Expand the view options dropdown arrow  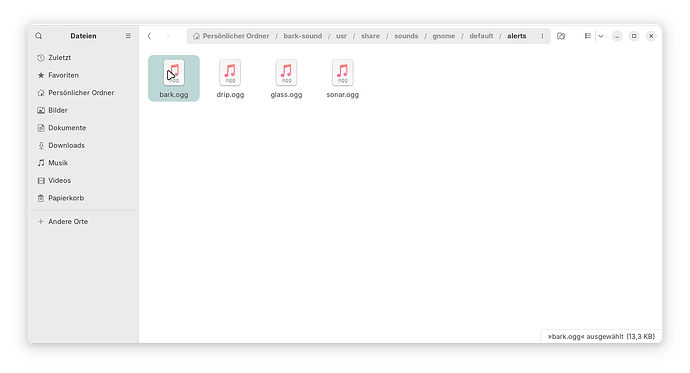coord(601,36)
